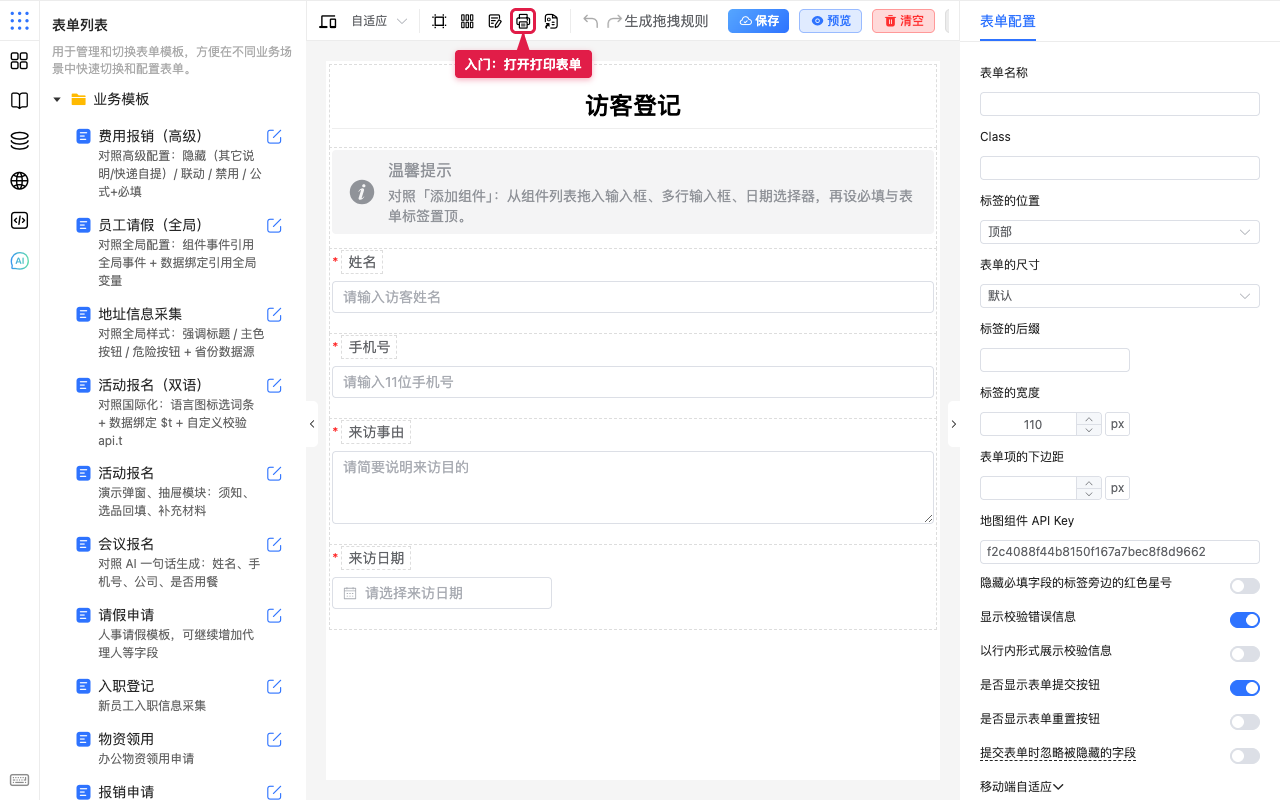This screenshot has width=1280, height=800.
Task: Toggle 隐藏必填字段的标签旁边的红色星号 switch
Action: pyautogui.click(x=1244, y=586)
